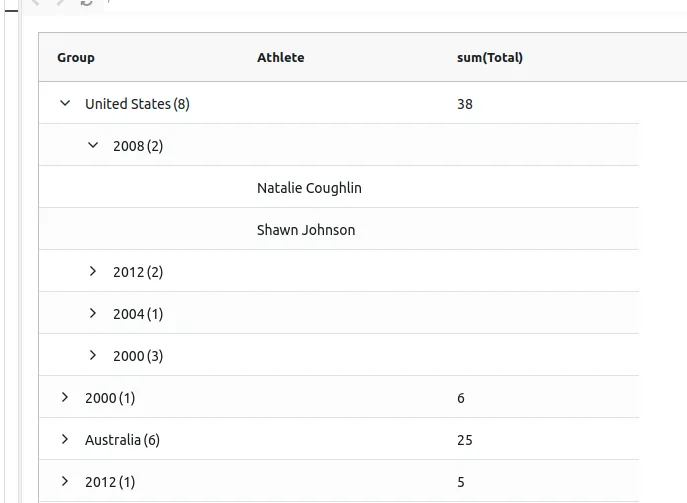
Task: Click the 38 total cell
Action: pos(464,104)
